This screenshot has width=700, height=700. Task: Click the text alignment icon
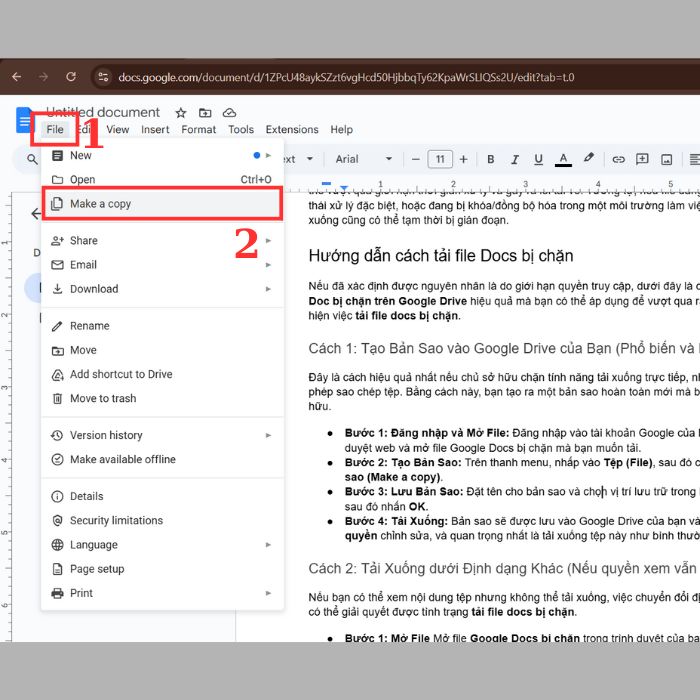[x=695, y=159]
